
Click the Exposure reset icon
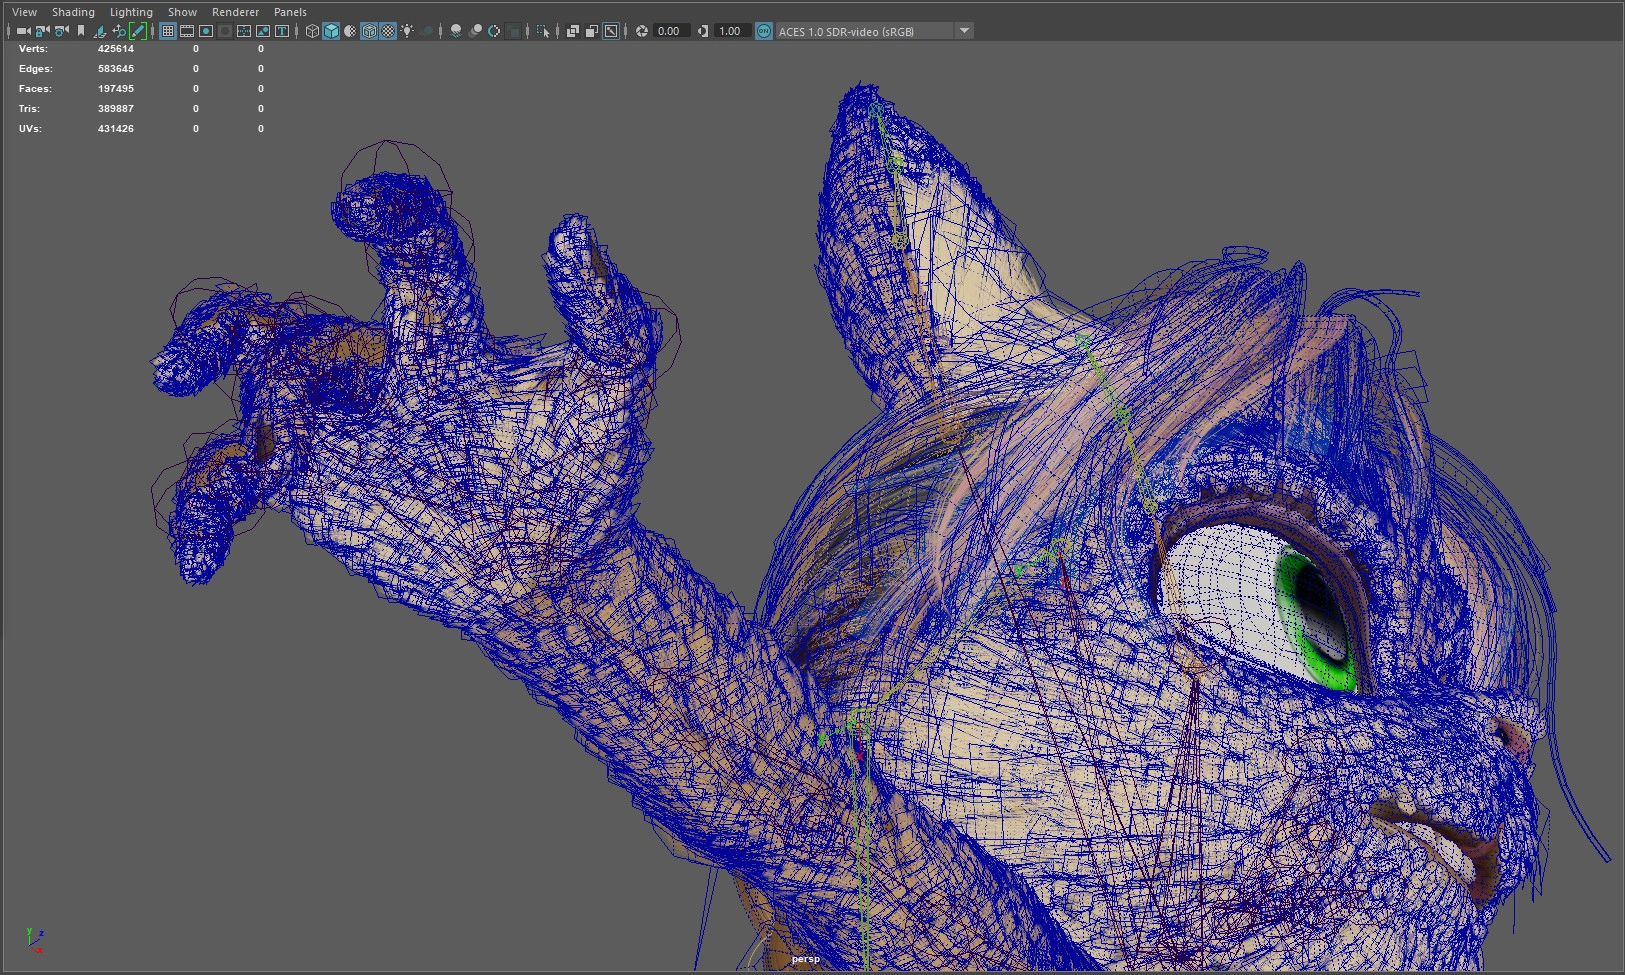tap(642, 31)
